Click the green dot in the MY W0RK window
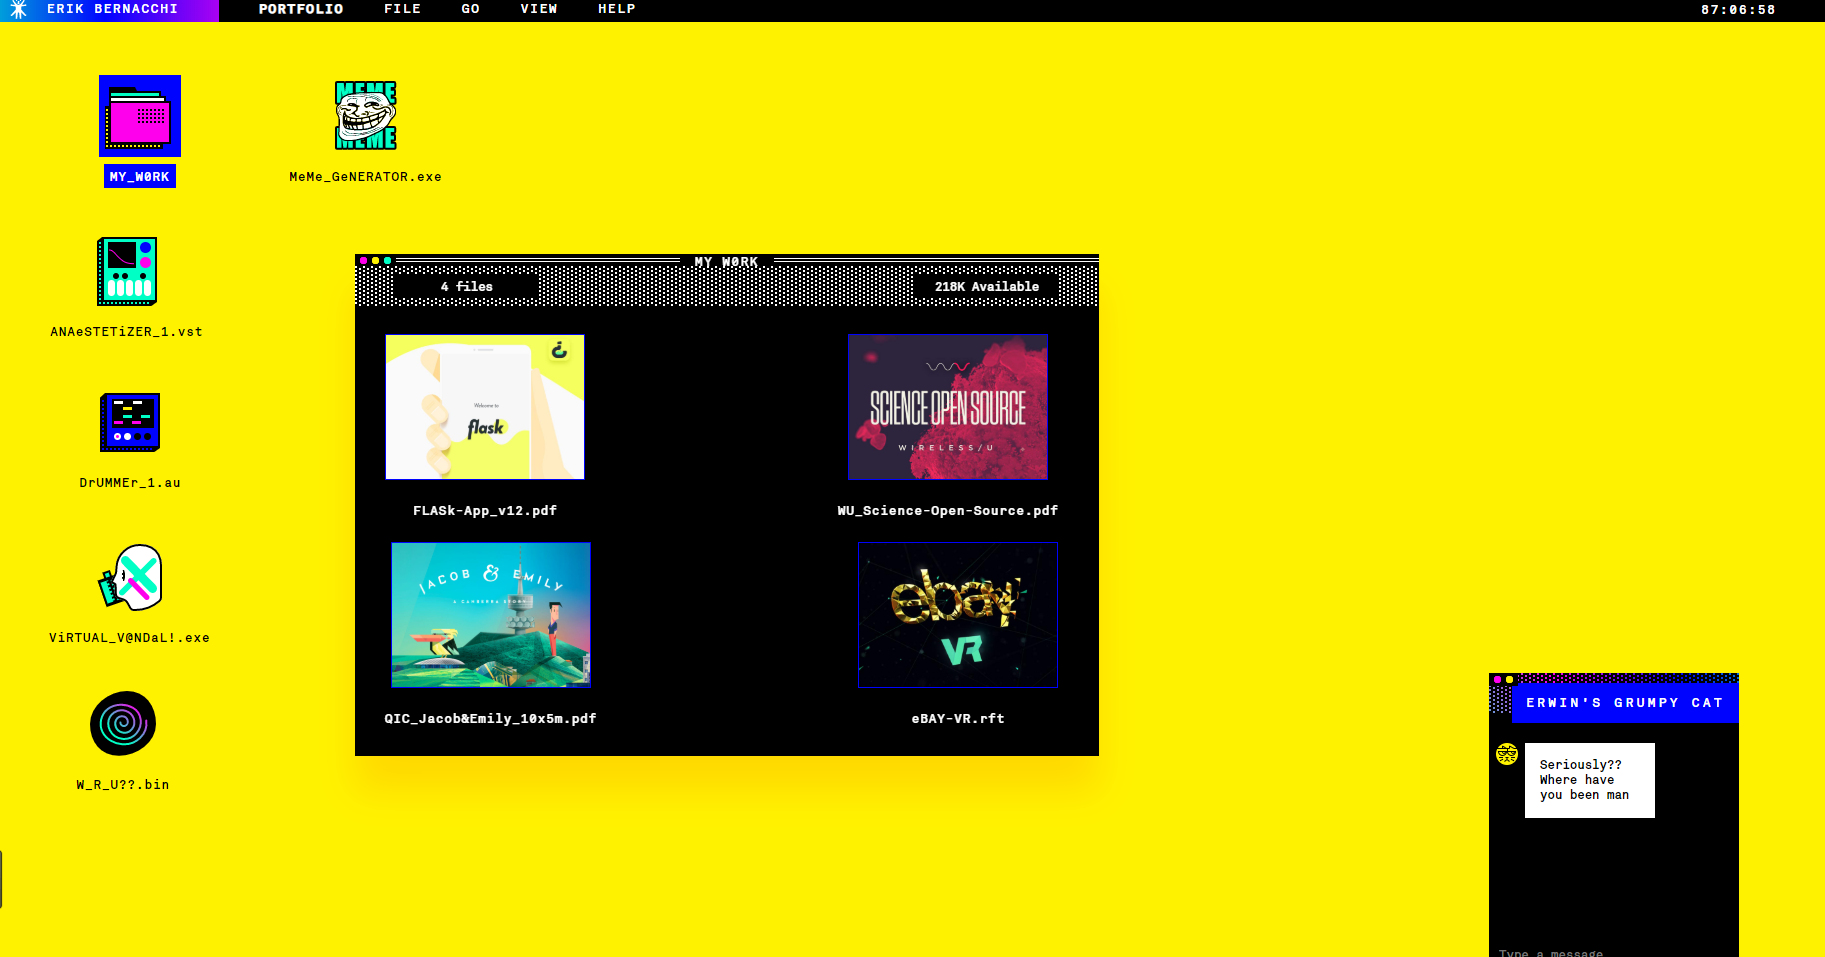This screenshot has height=957, width=1825. point(388,261)
